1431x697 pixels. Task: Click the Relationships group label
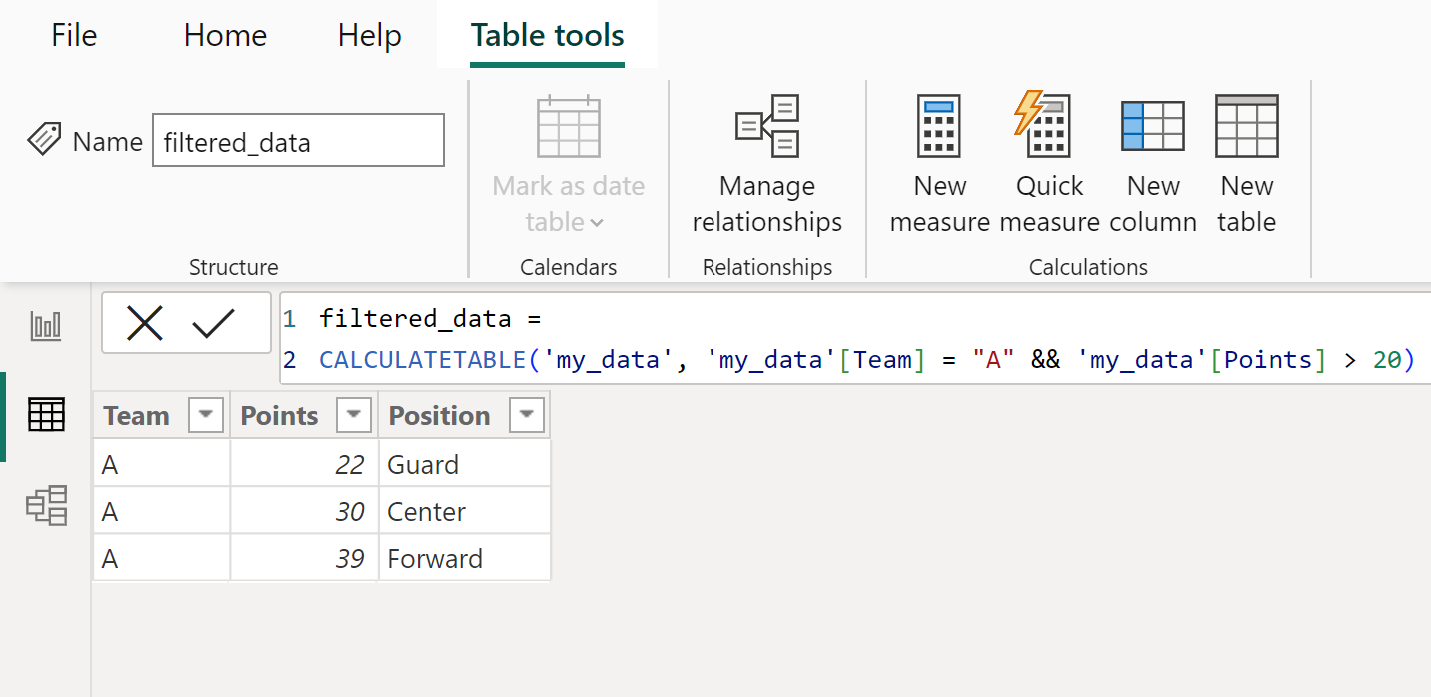tap(767, 267)
